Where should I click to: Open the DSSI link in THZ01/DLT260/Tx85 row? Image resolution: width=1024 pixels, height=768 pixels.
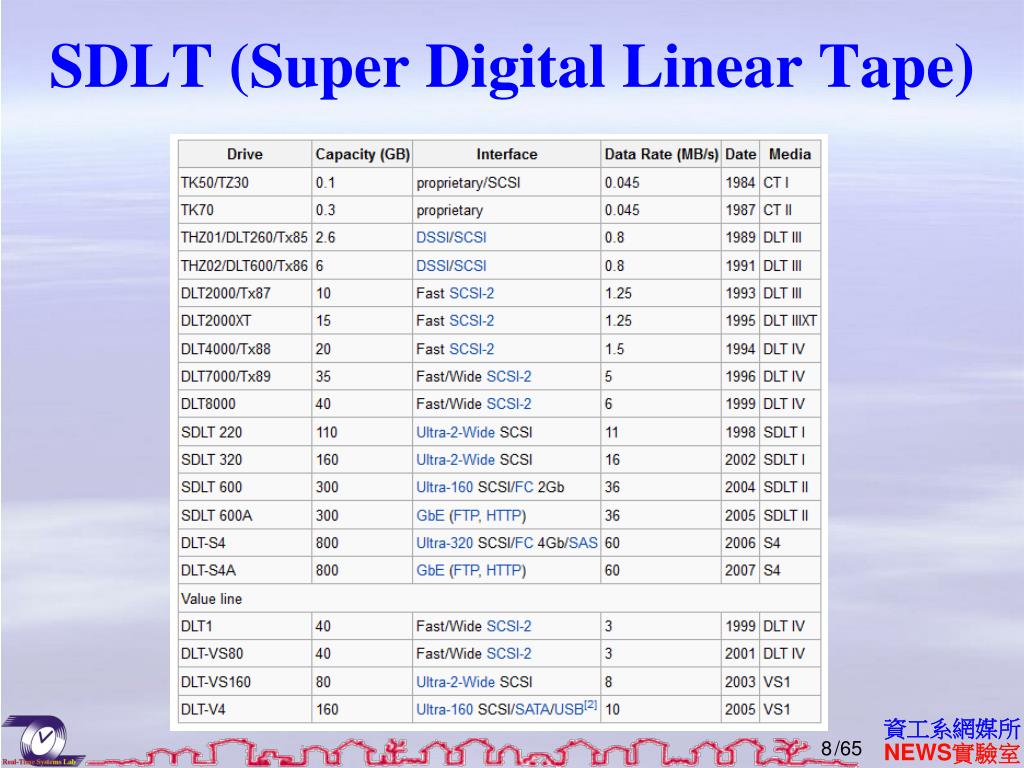[x=432, y=238]
